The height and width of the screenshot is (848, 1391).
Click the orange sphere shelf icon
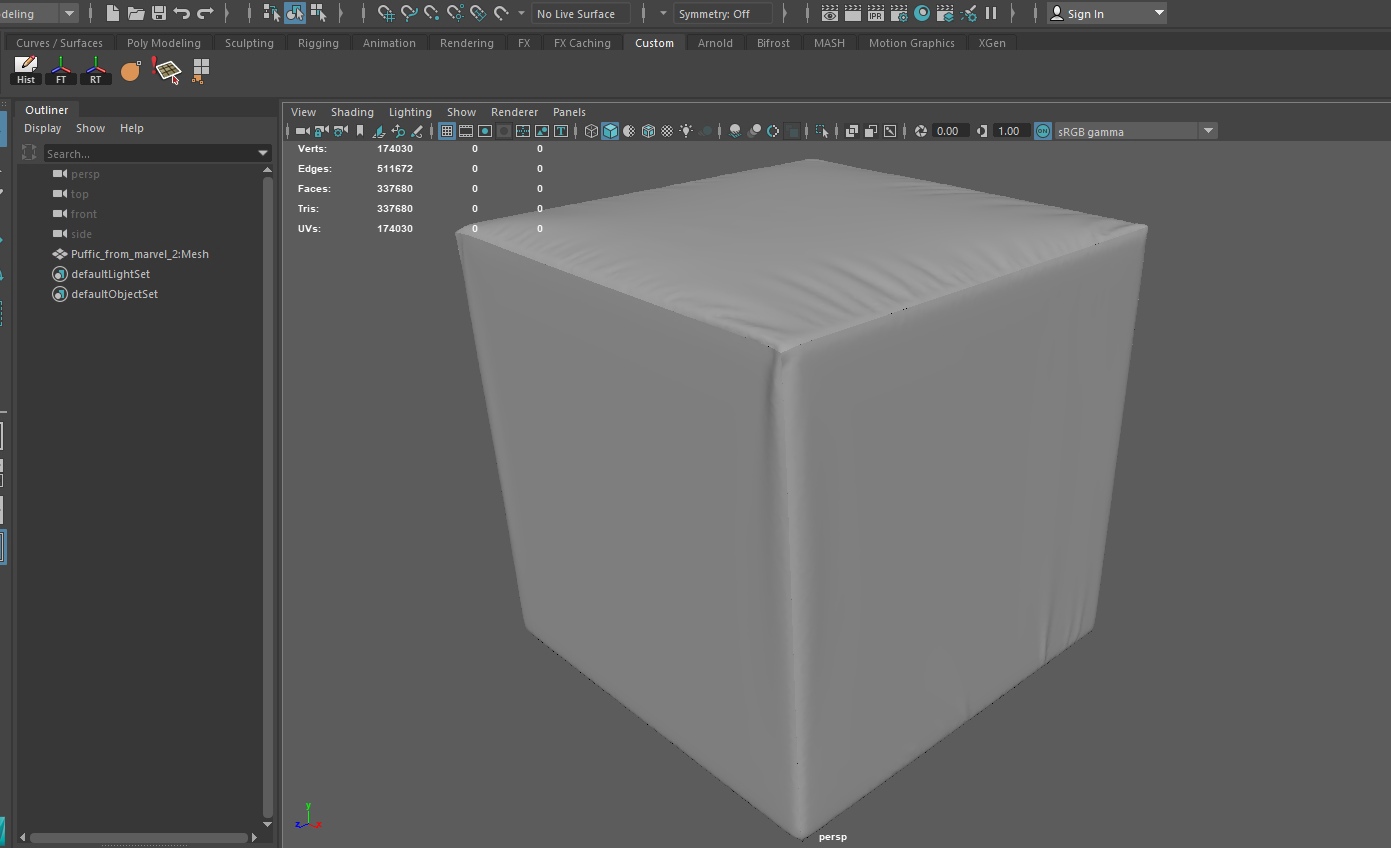(x=130, y=70)
